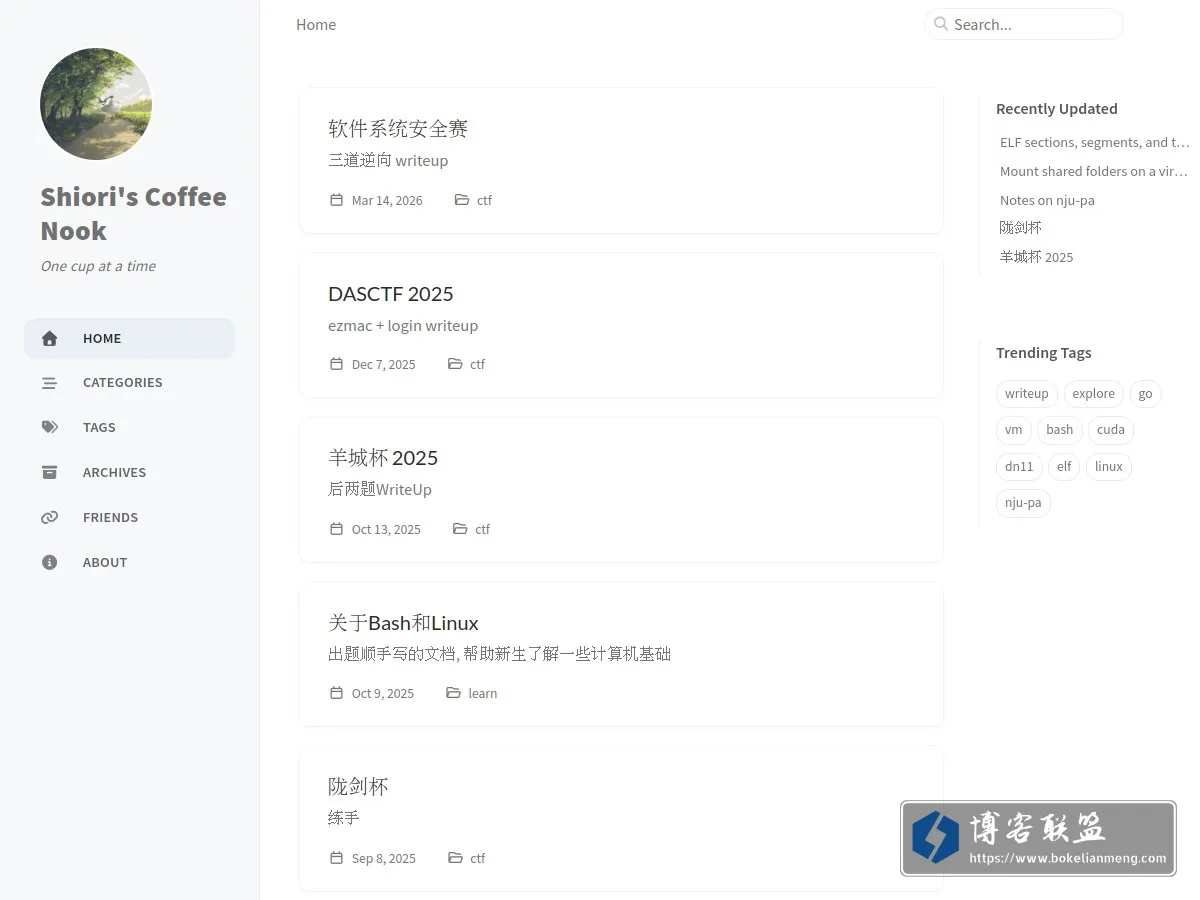Click calendar icon beside Sep 8, 2025

tap(336, 858)
